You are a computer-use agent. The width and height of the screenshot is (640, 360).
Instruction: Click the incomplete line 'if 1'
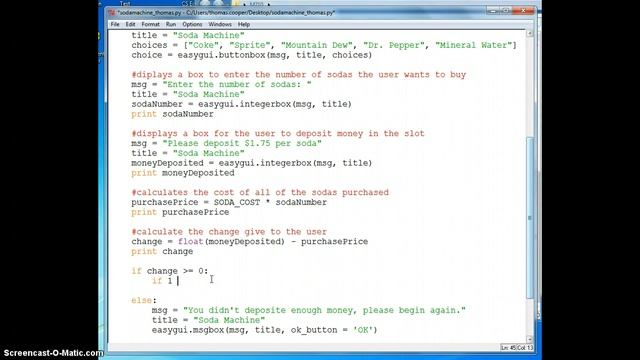pos(162,280)
